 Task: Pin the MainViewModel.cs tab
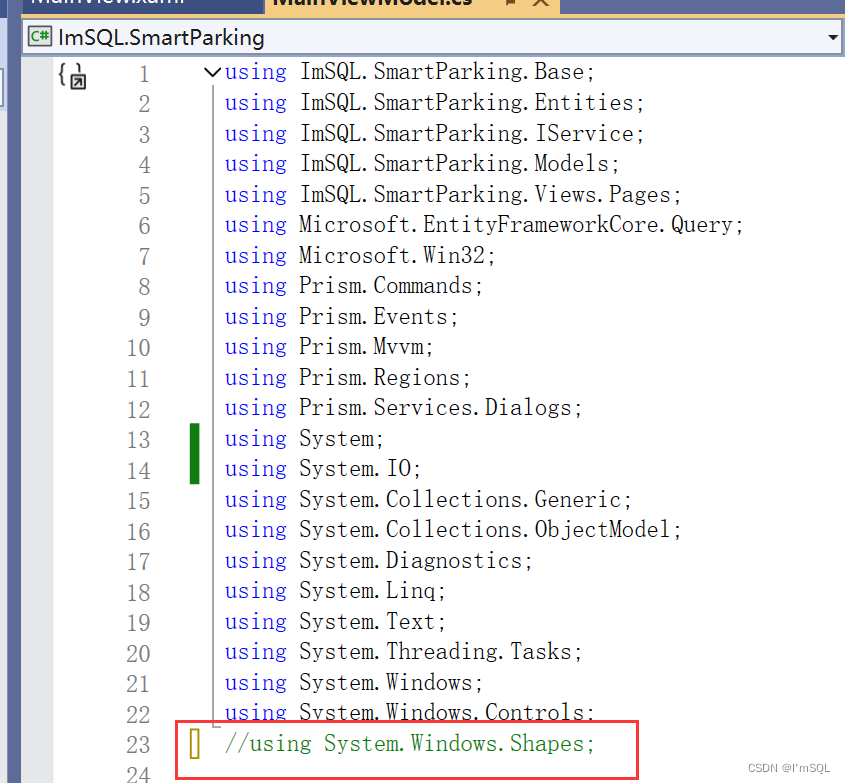point(511,4)
